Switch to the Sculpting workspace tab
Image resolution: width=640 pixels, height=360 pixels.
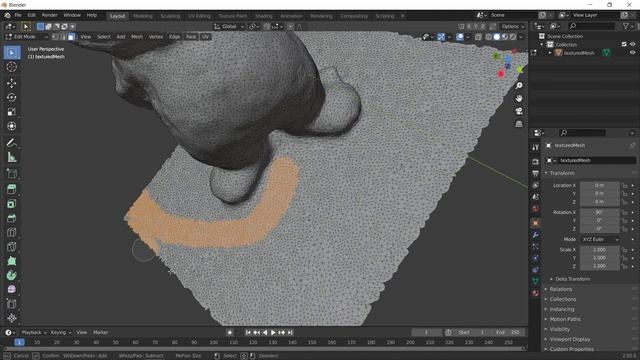[170, 16]
